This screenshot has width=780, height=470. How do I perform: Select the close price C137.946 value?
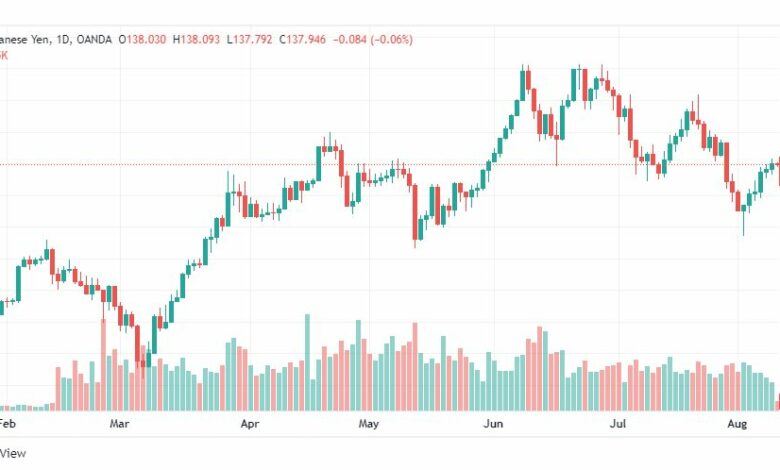(302, 39)
